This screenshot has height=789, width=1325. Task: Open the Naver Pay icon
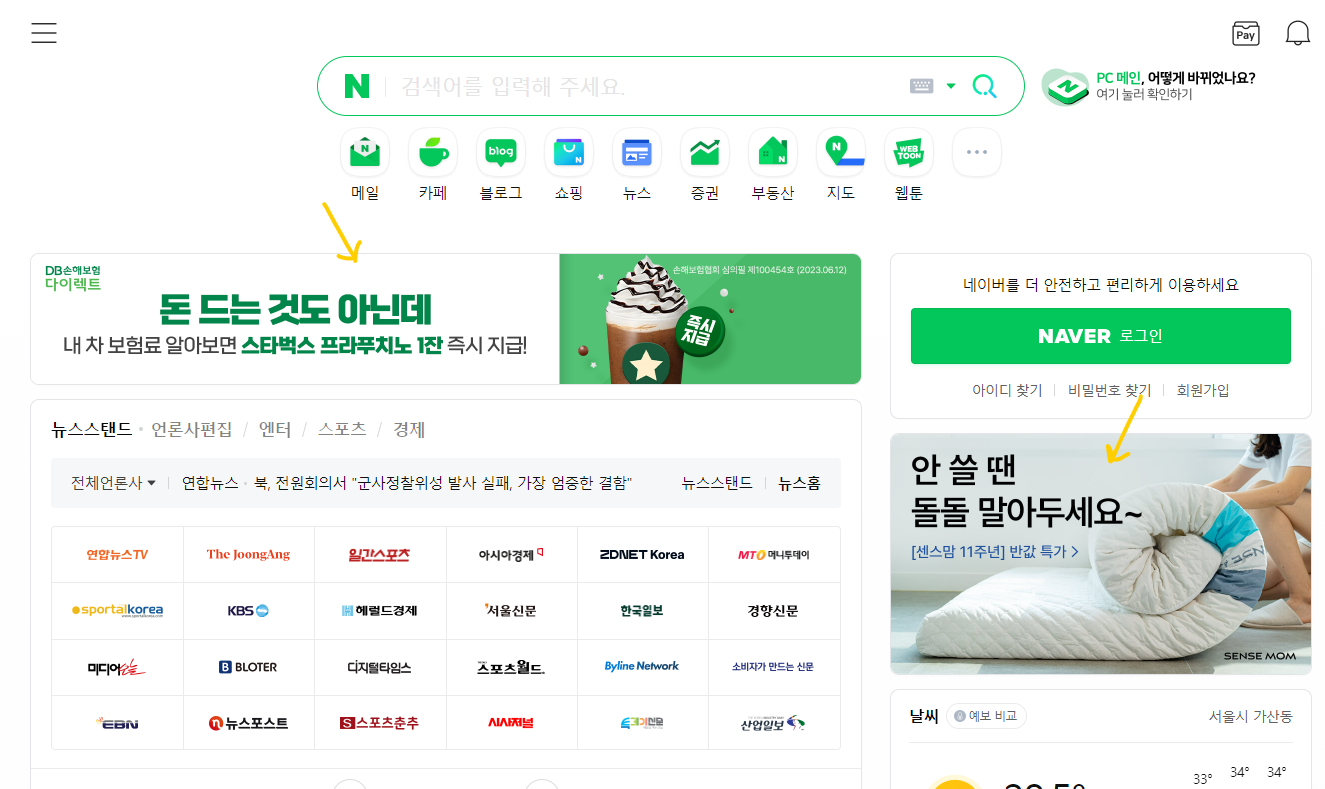1245,33
